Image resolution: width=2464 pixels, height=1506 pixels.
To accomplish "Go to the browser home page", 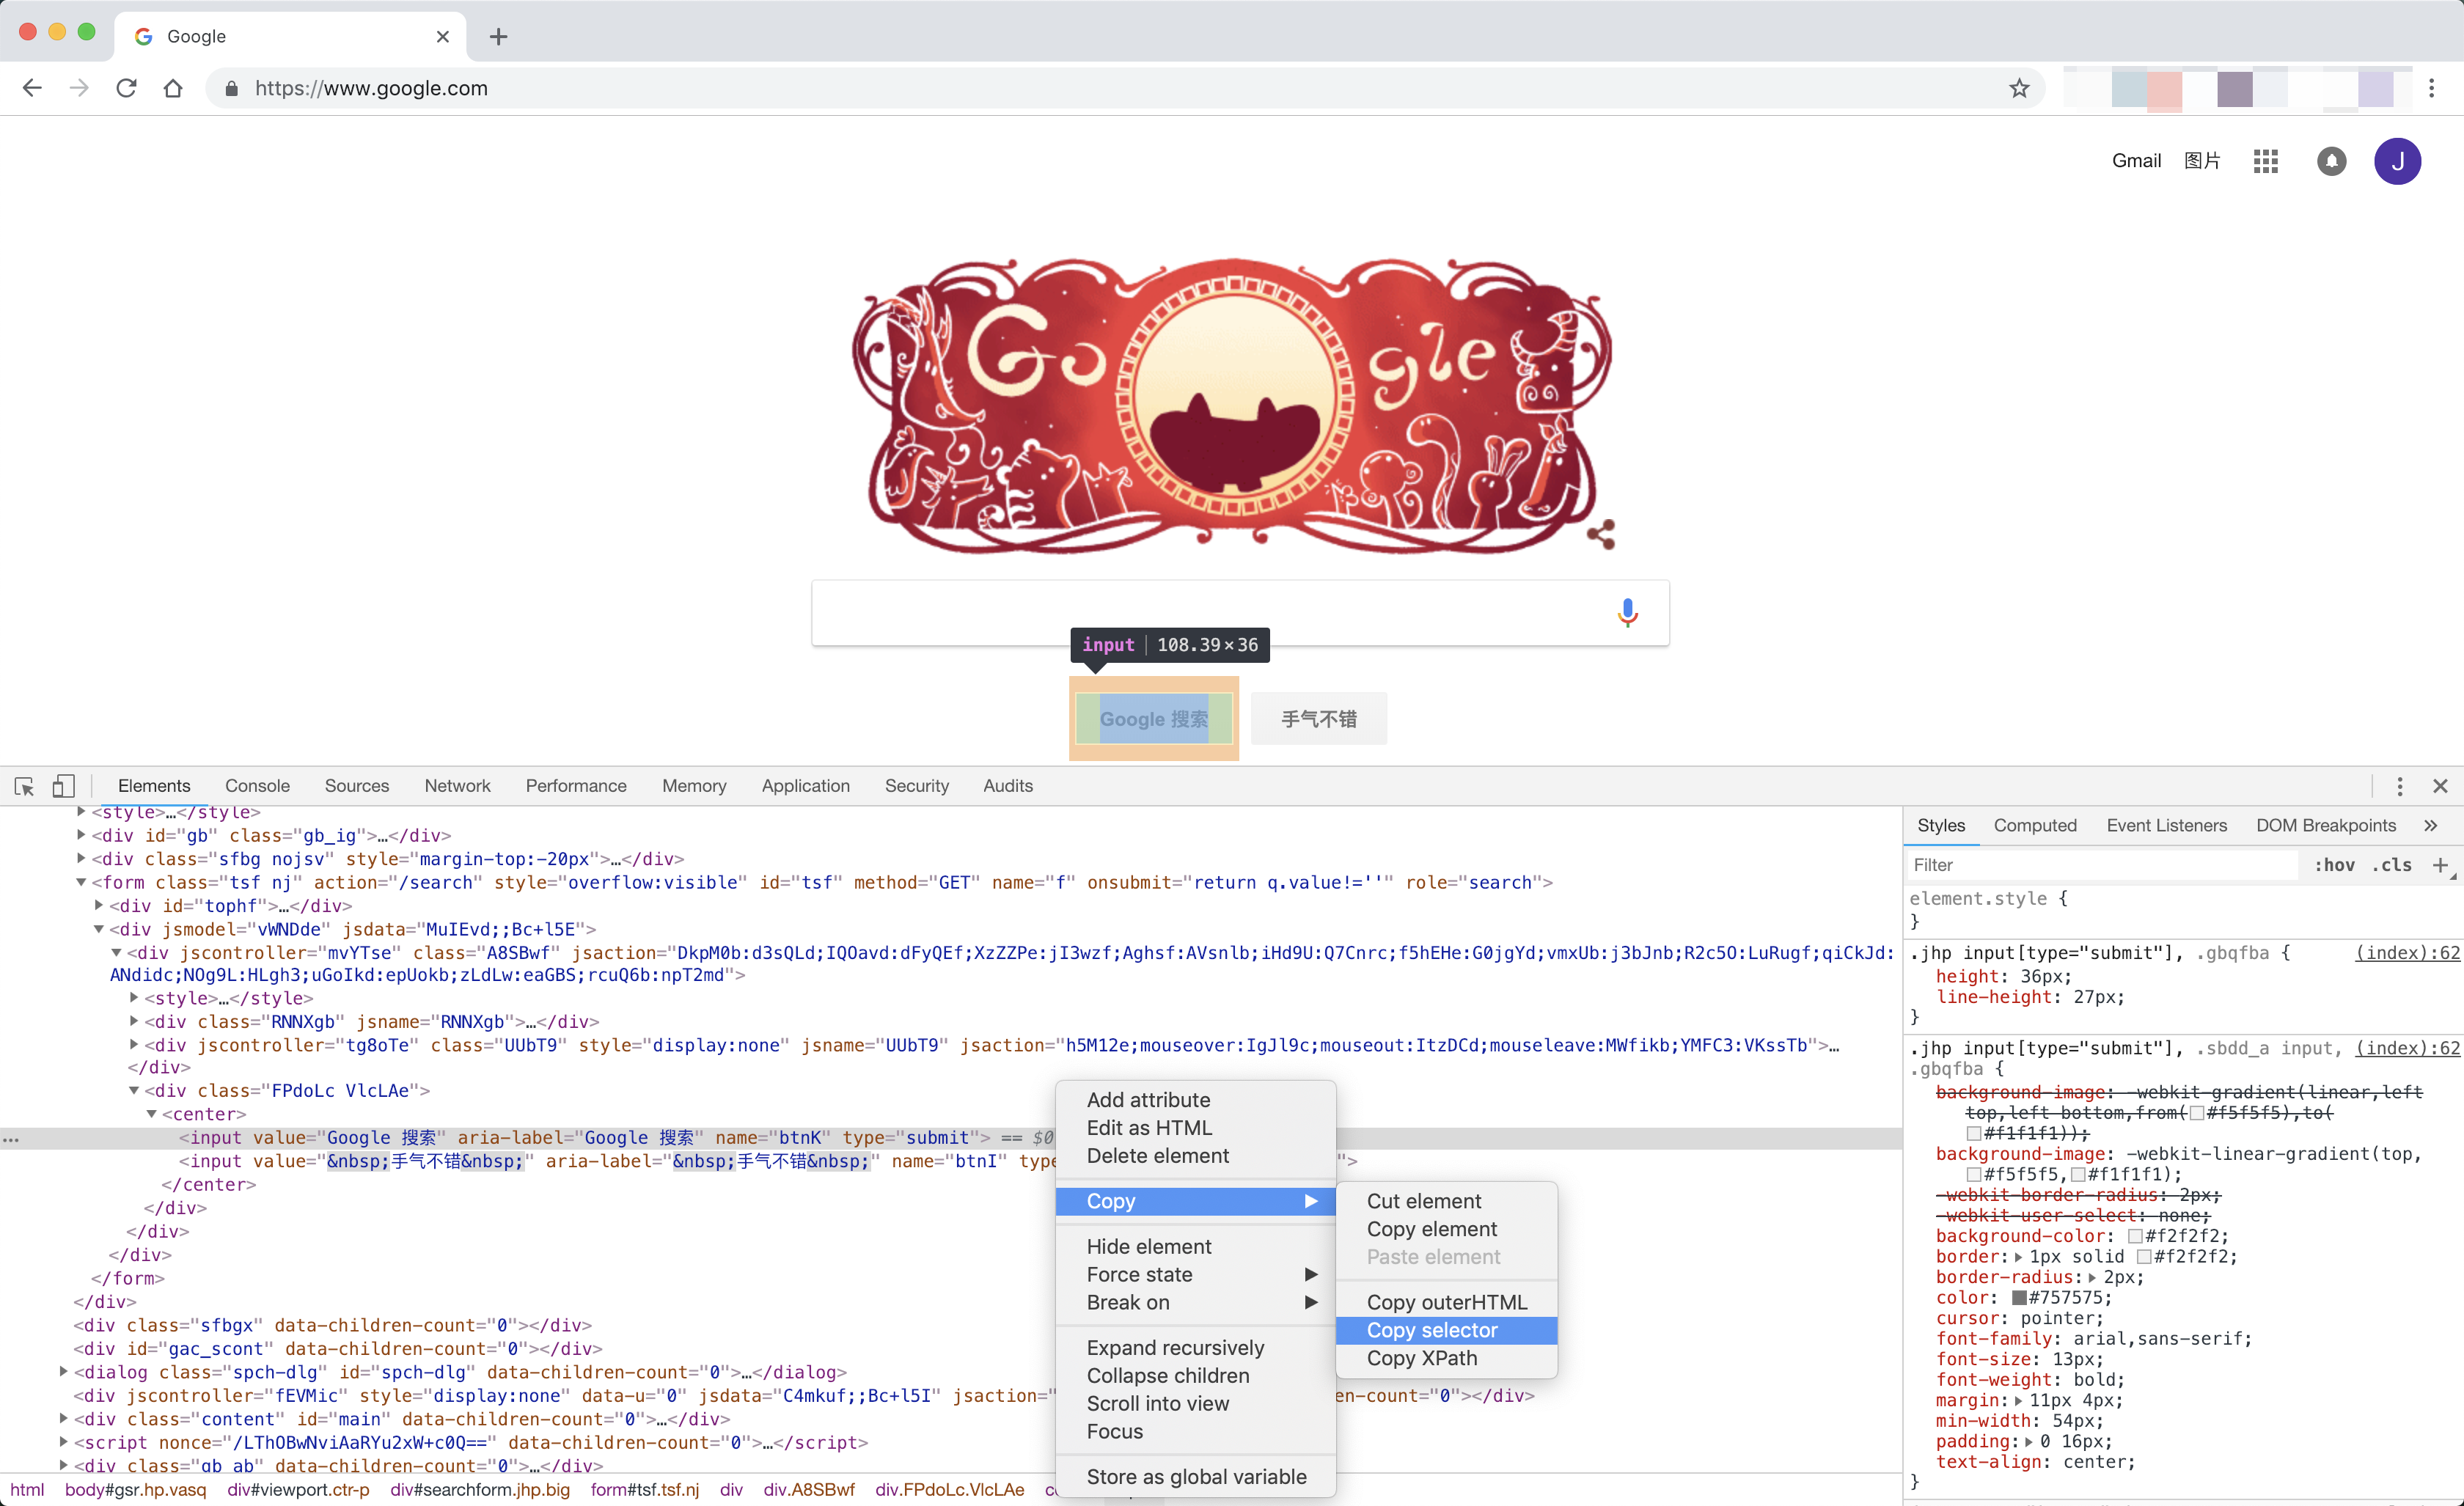I will coord(173,88).
